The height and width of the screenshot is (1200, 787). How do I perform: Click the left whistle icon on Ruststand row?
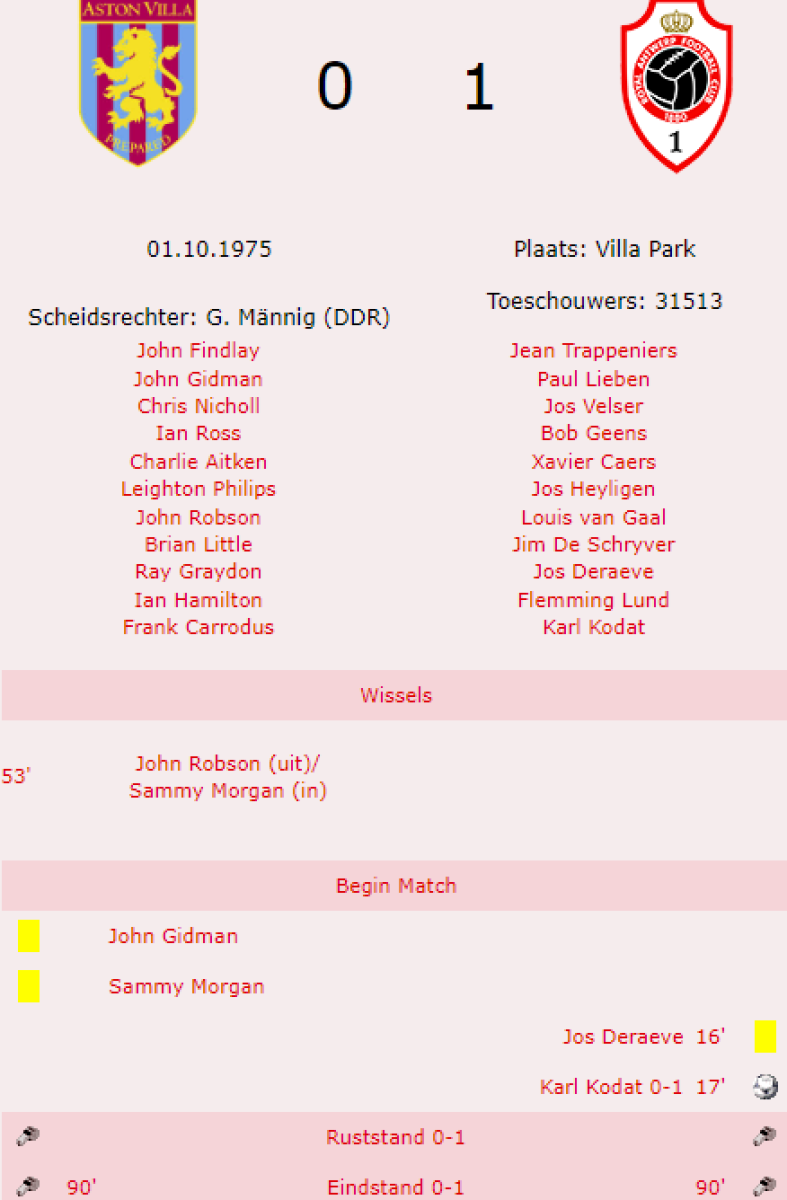pos(28,1137)
